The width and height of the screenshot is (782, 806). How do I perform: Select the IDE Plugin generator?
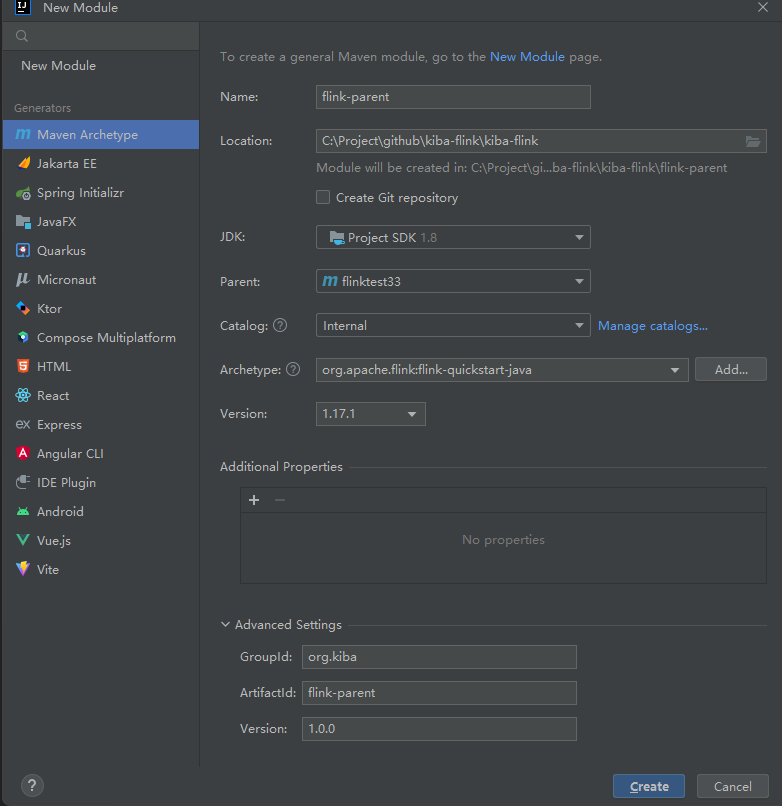point(101,483)
